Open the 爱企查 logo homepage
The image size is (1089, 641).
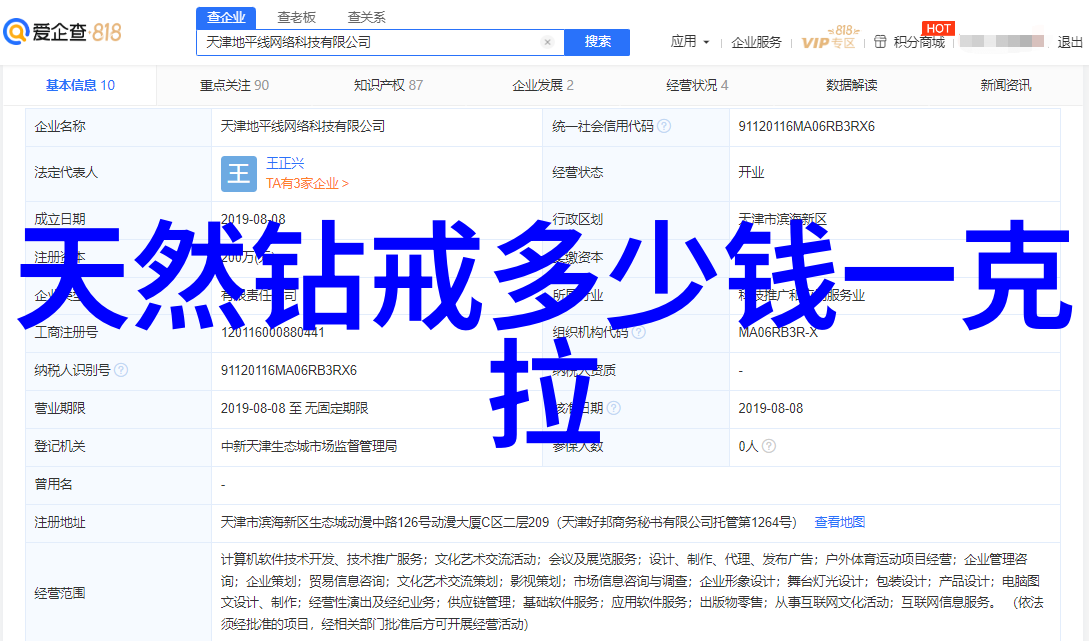coord(63,32)
